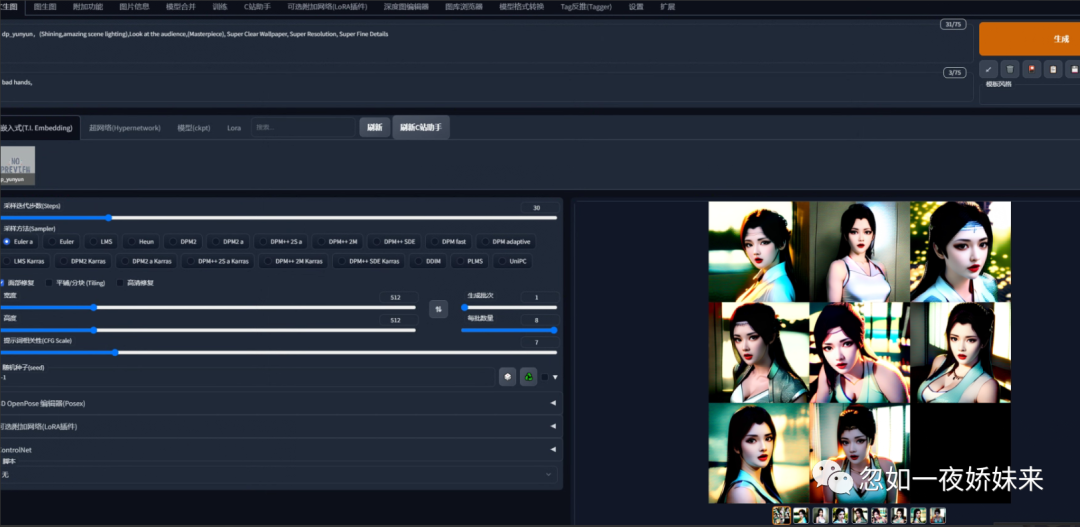This screenshot has width=1080, height=527.
Task: Pick the DPM++ SDE Karras sampler
Action: point(368,262)
